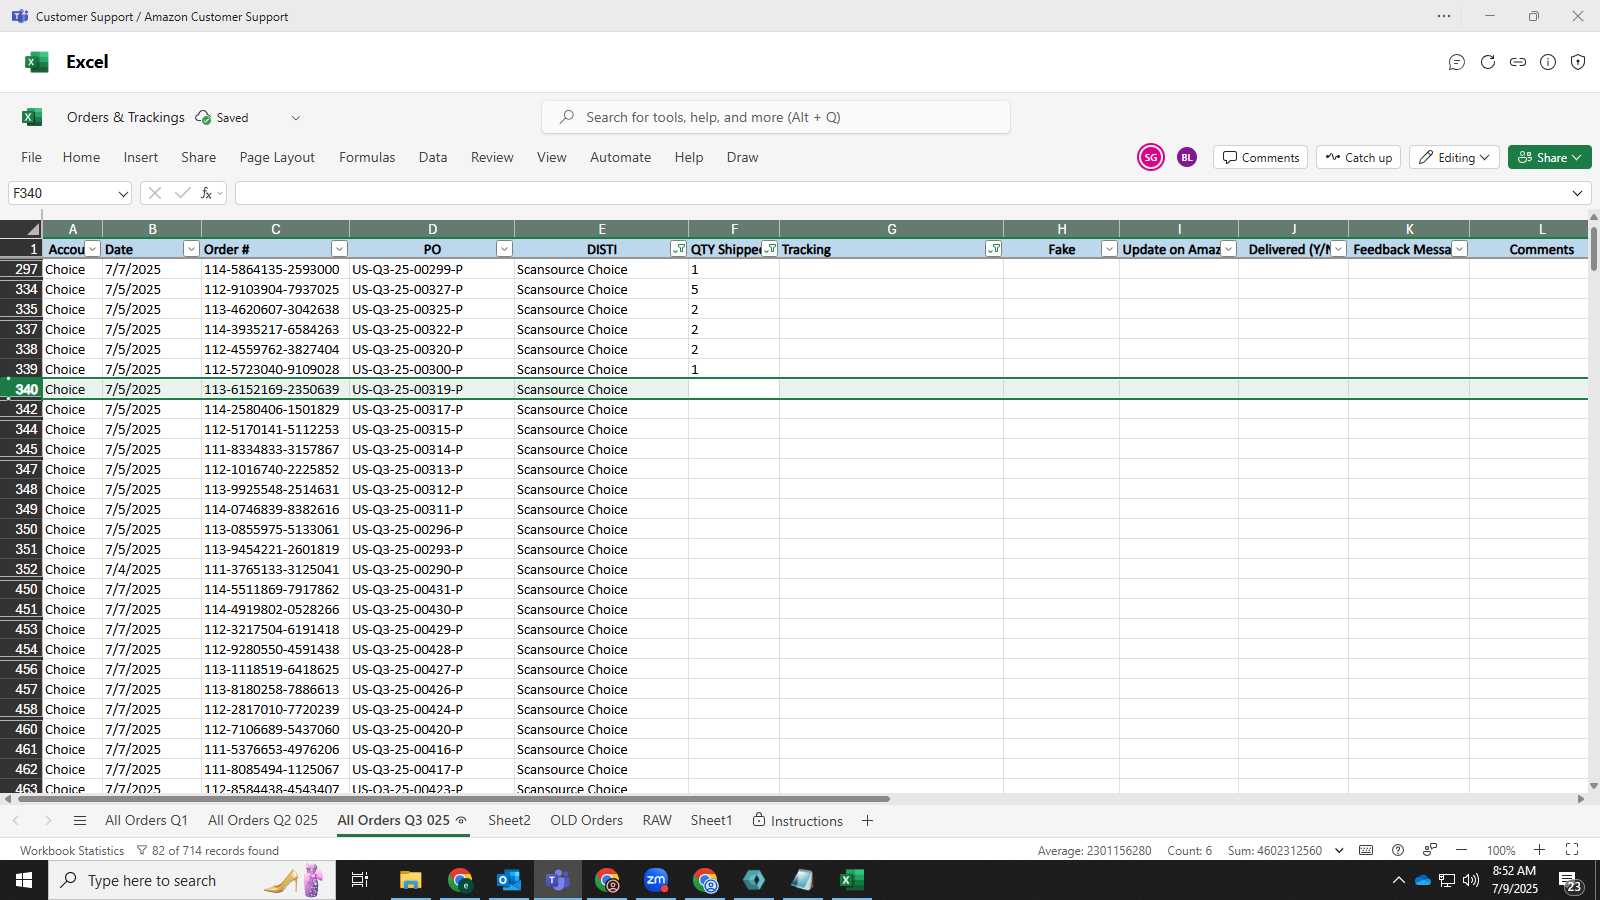Open the Date column filter dropdown
Image resolution: width=1600 pixels, height=900 pixels.
point(191,249)
